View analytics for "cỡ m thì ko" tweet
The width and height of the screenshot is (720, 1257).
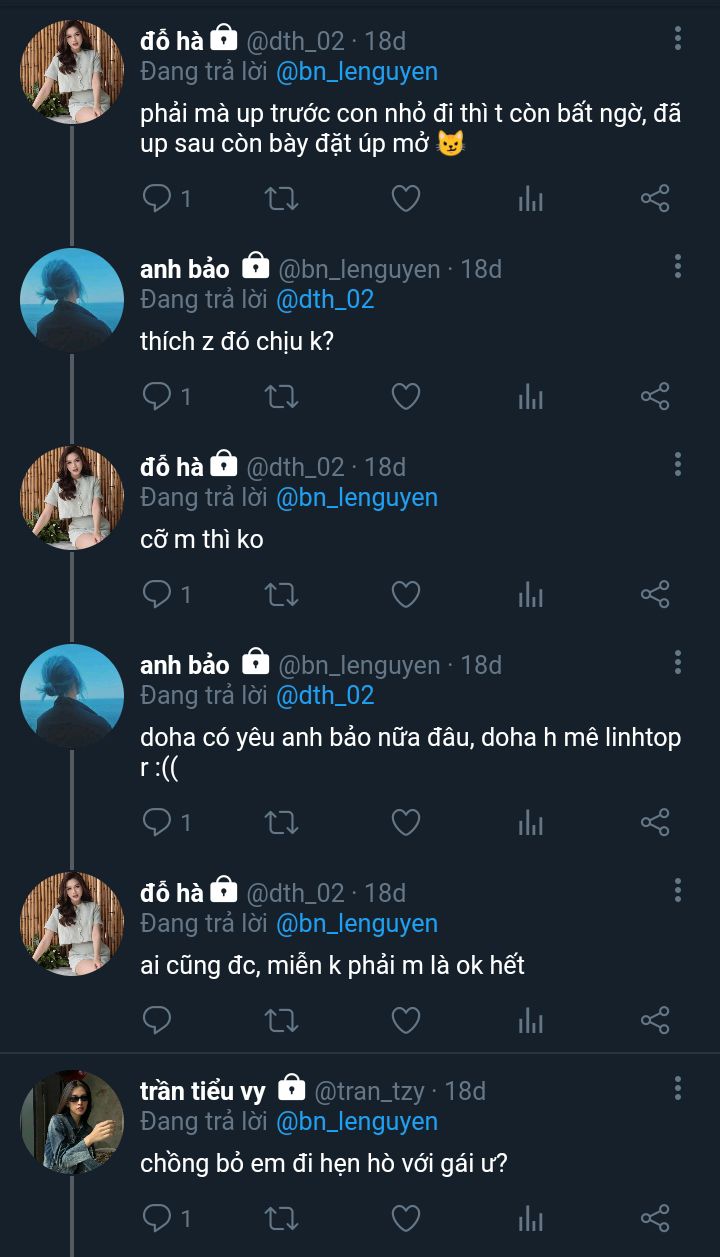click(x=530, y=595)
